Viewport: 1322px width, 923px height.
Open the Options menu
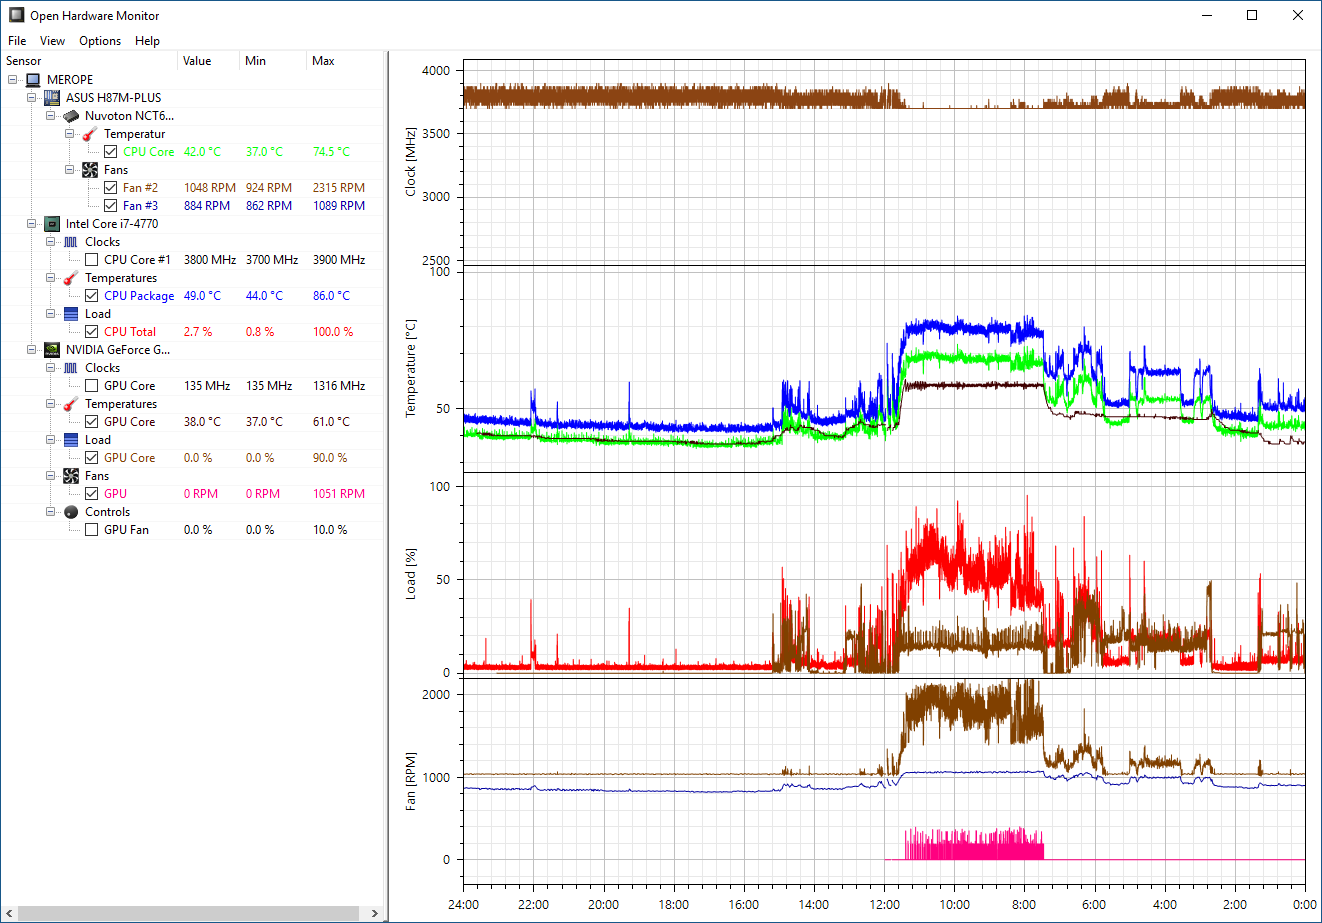100,41
